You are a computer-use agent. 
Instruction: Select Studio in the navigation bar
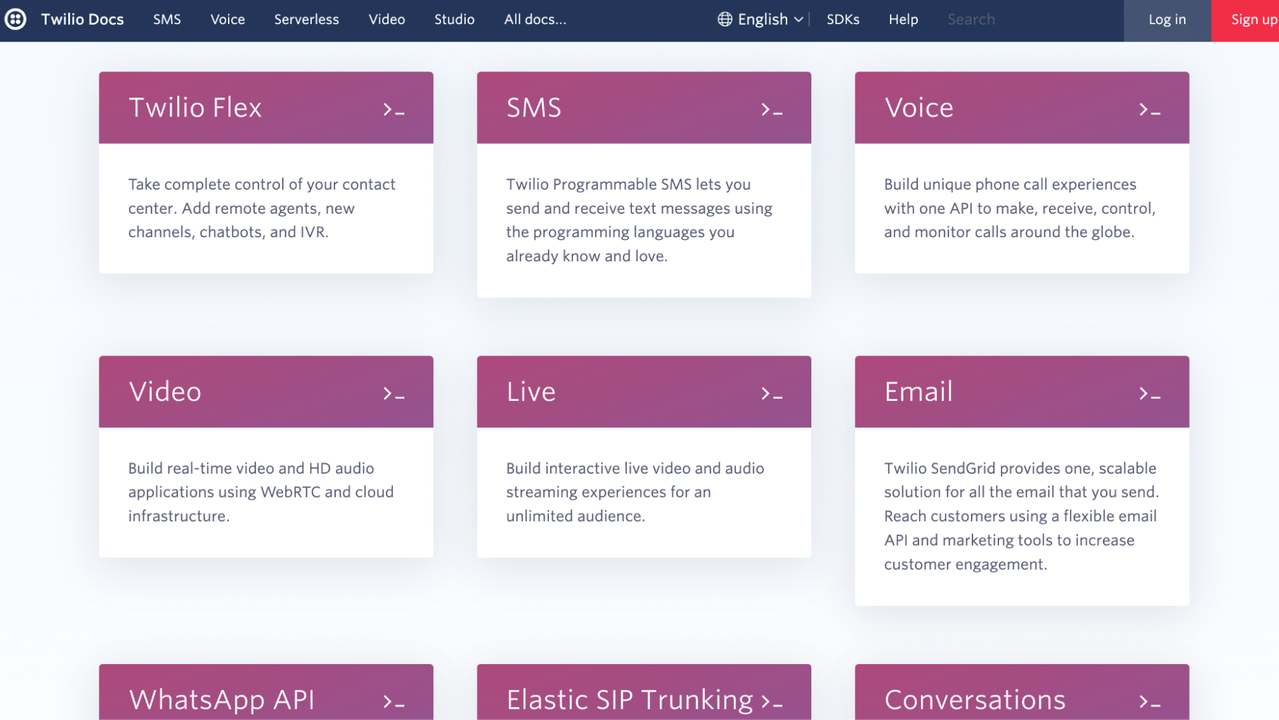click(x=454, y=19)
